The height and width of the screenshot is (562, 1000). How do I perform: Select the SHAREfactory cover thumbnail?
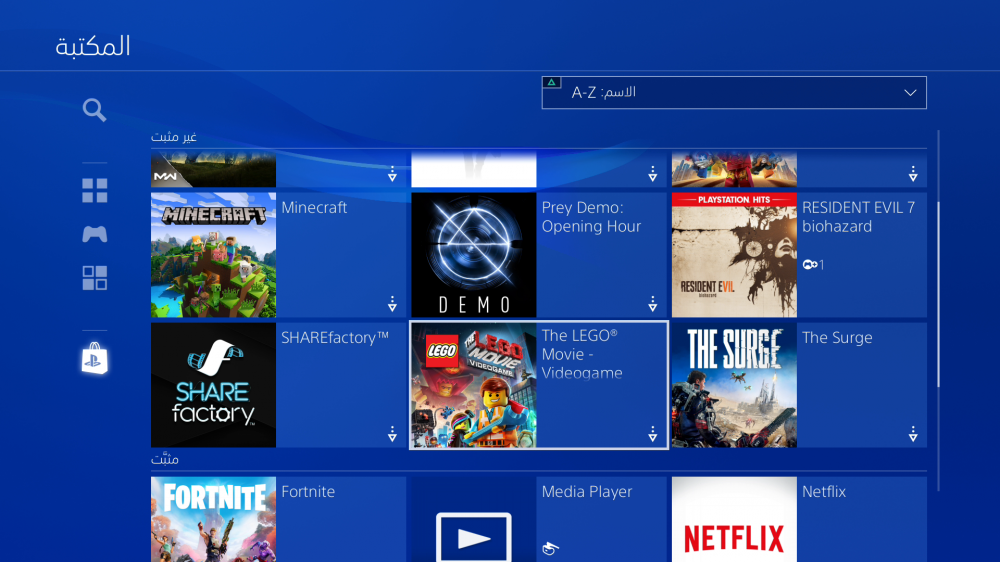214,385
